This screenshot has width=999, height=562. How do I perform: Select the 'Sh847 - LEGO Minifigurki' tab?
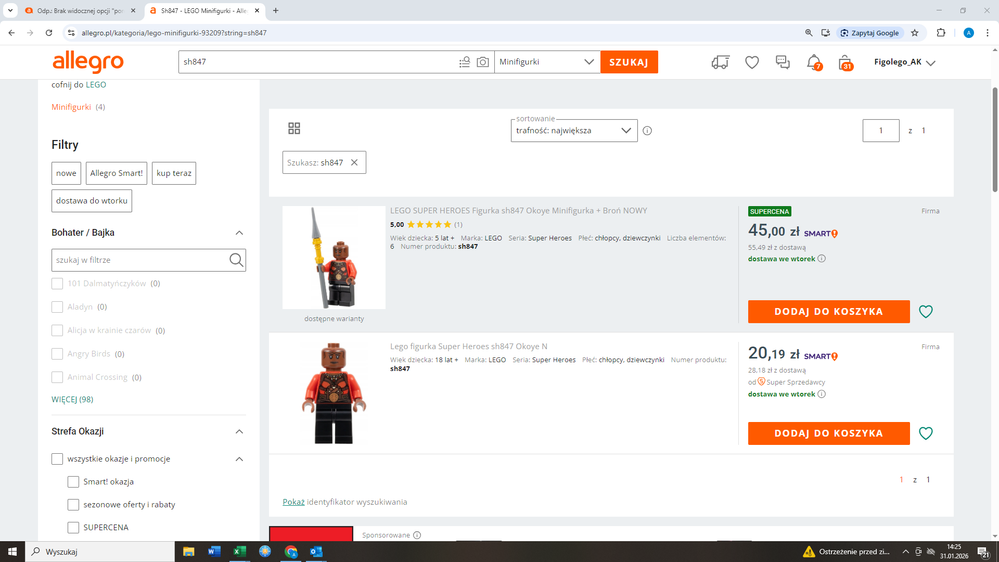(x=205, y=11)
